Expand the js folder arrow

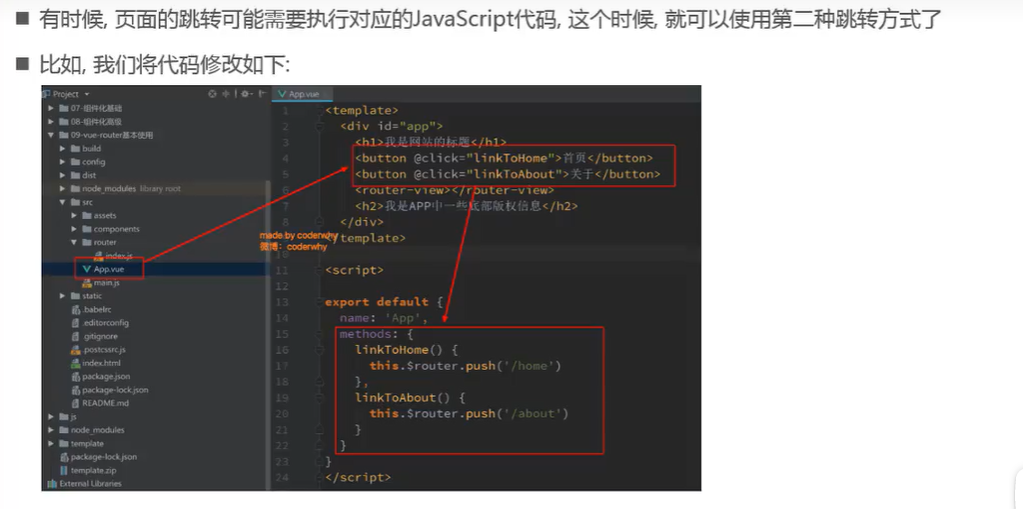(x=51, y=416)
